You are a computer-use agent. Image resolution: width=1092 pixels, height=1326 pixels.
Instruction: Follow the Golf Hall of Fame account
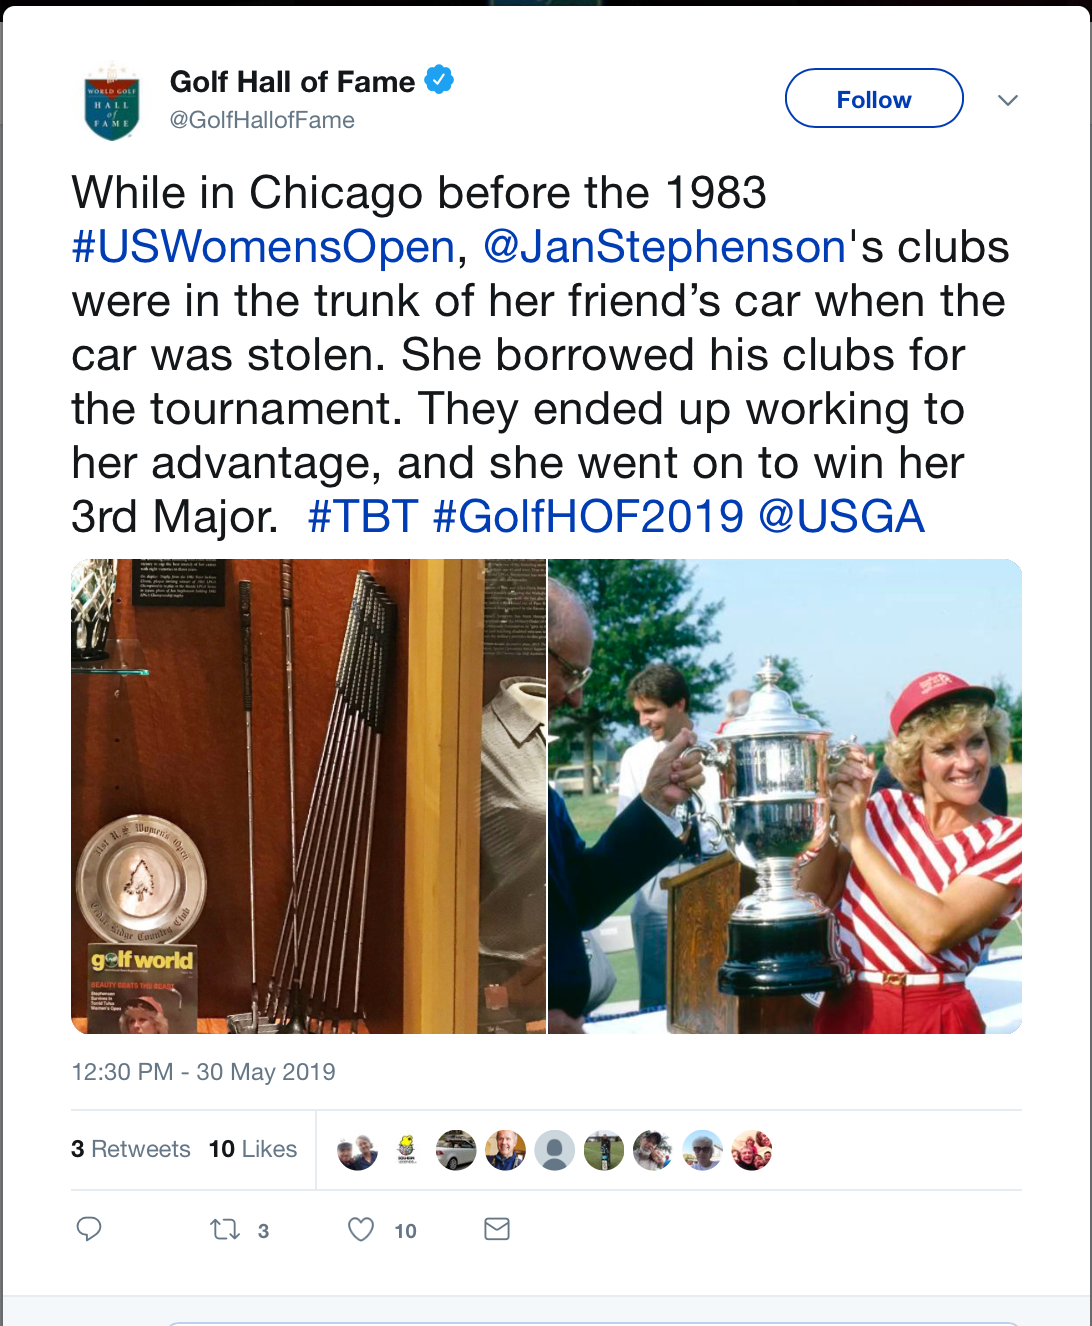click(x=874, y=98)
